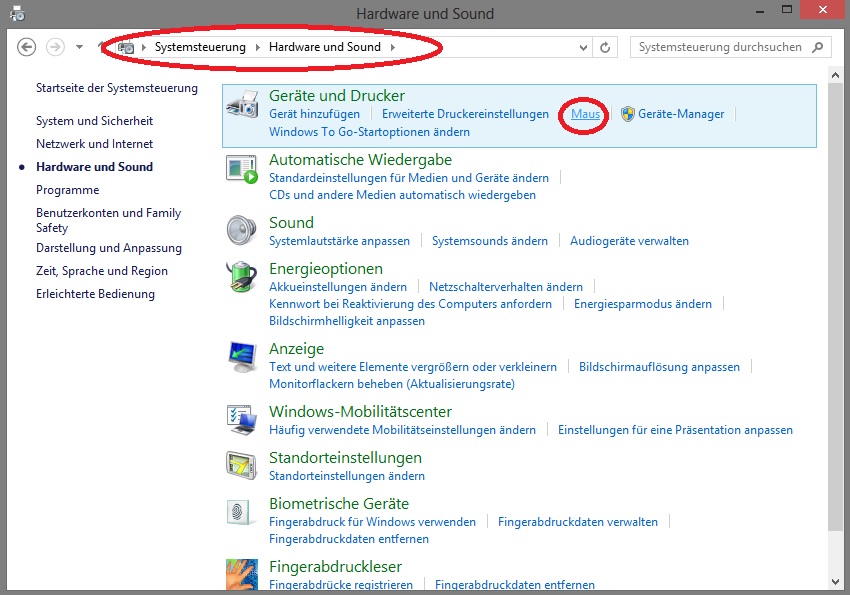Expand the arrow after Hardware und Sound breadcrumb
The height and width of the screenshot is (595, 850).
392,48
